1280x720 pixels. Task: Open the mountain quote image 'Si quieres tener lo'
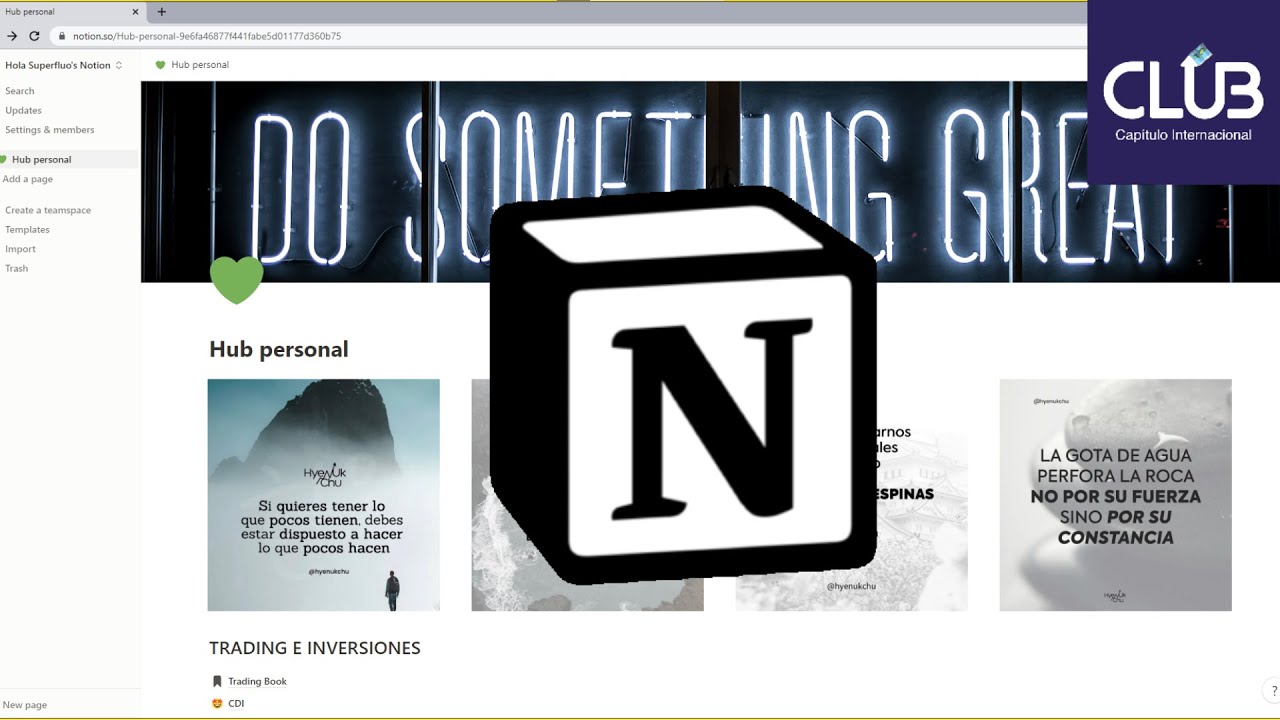tap(323, 495)
